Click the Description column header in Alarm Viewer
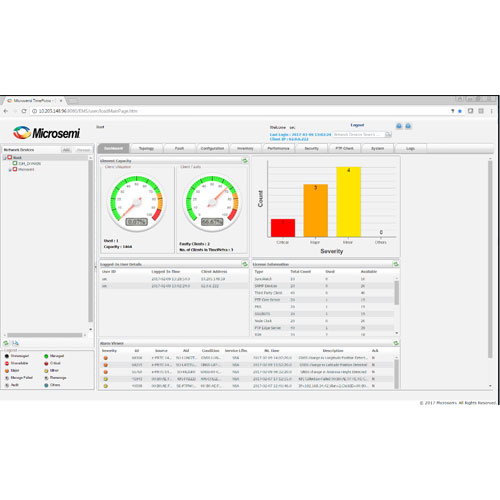This screenshot has height=500, width=500. pyautogui.click(x=333, y=351)
